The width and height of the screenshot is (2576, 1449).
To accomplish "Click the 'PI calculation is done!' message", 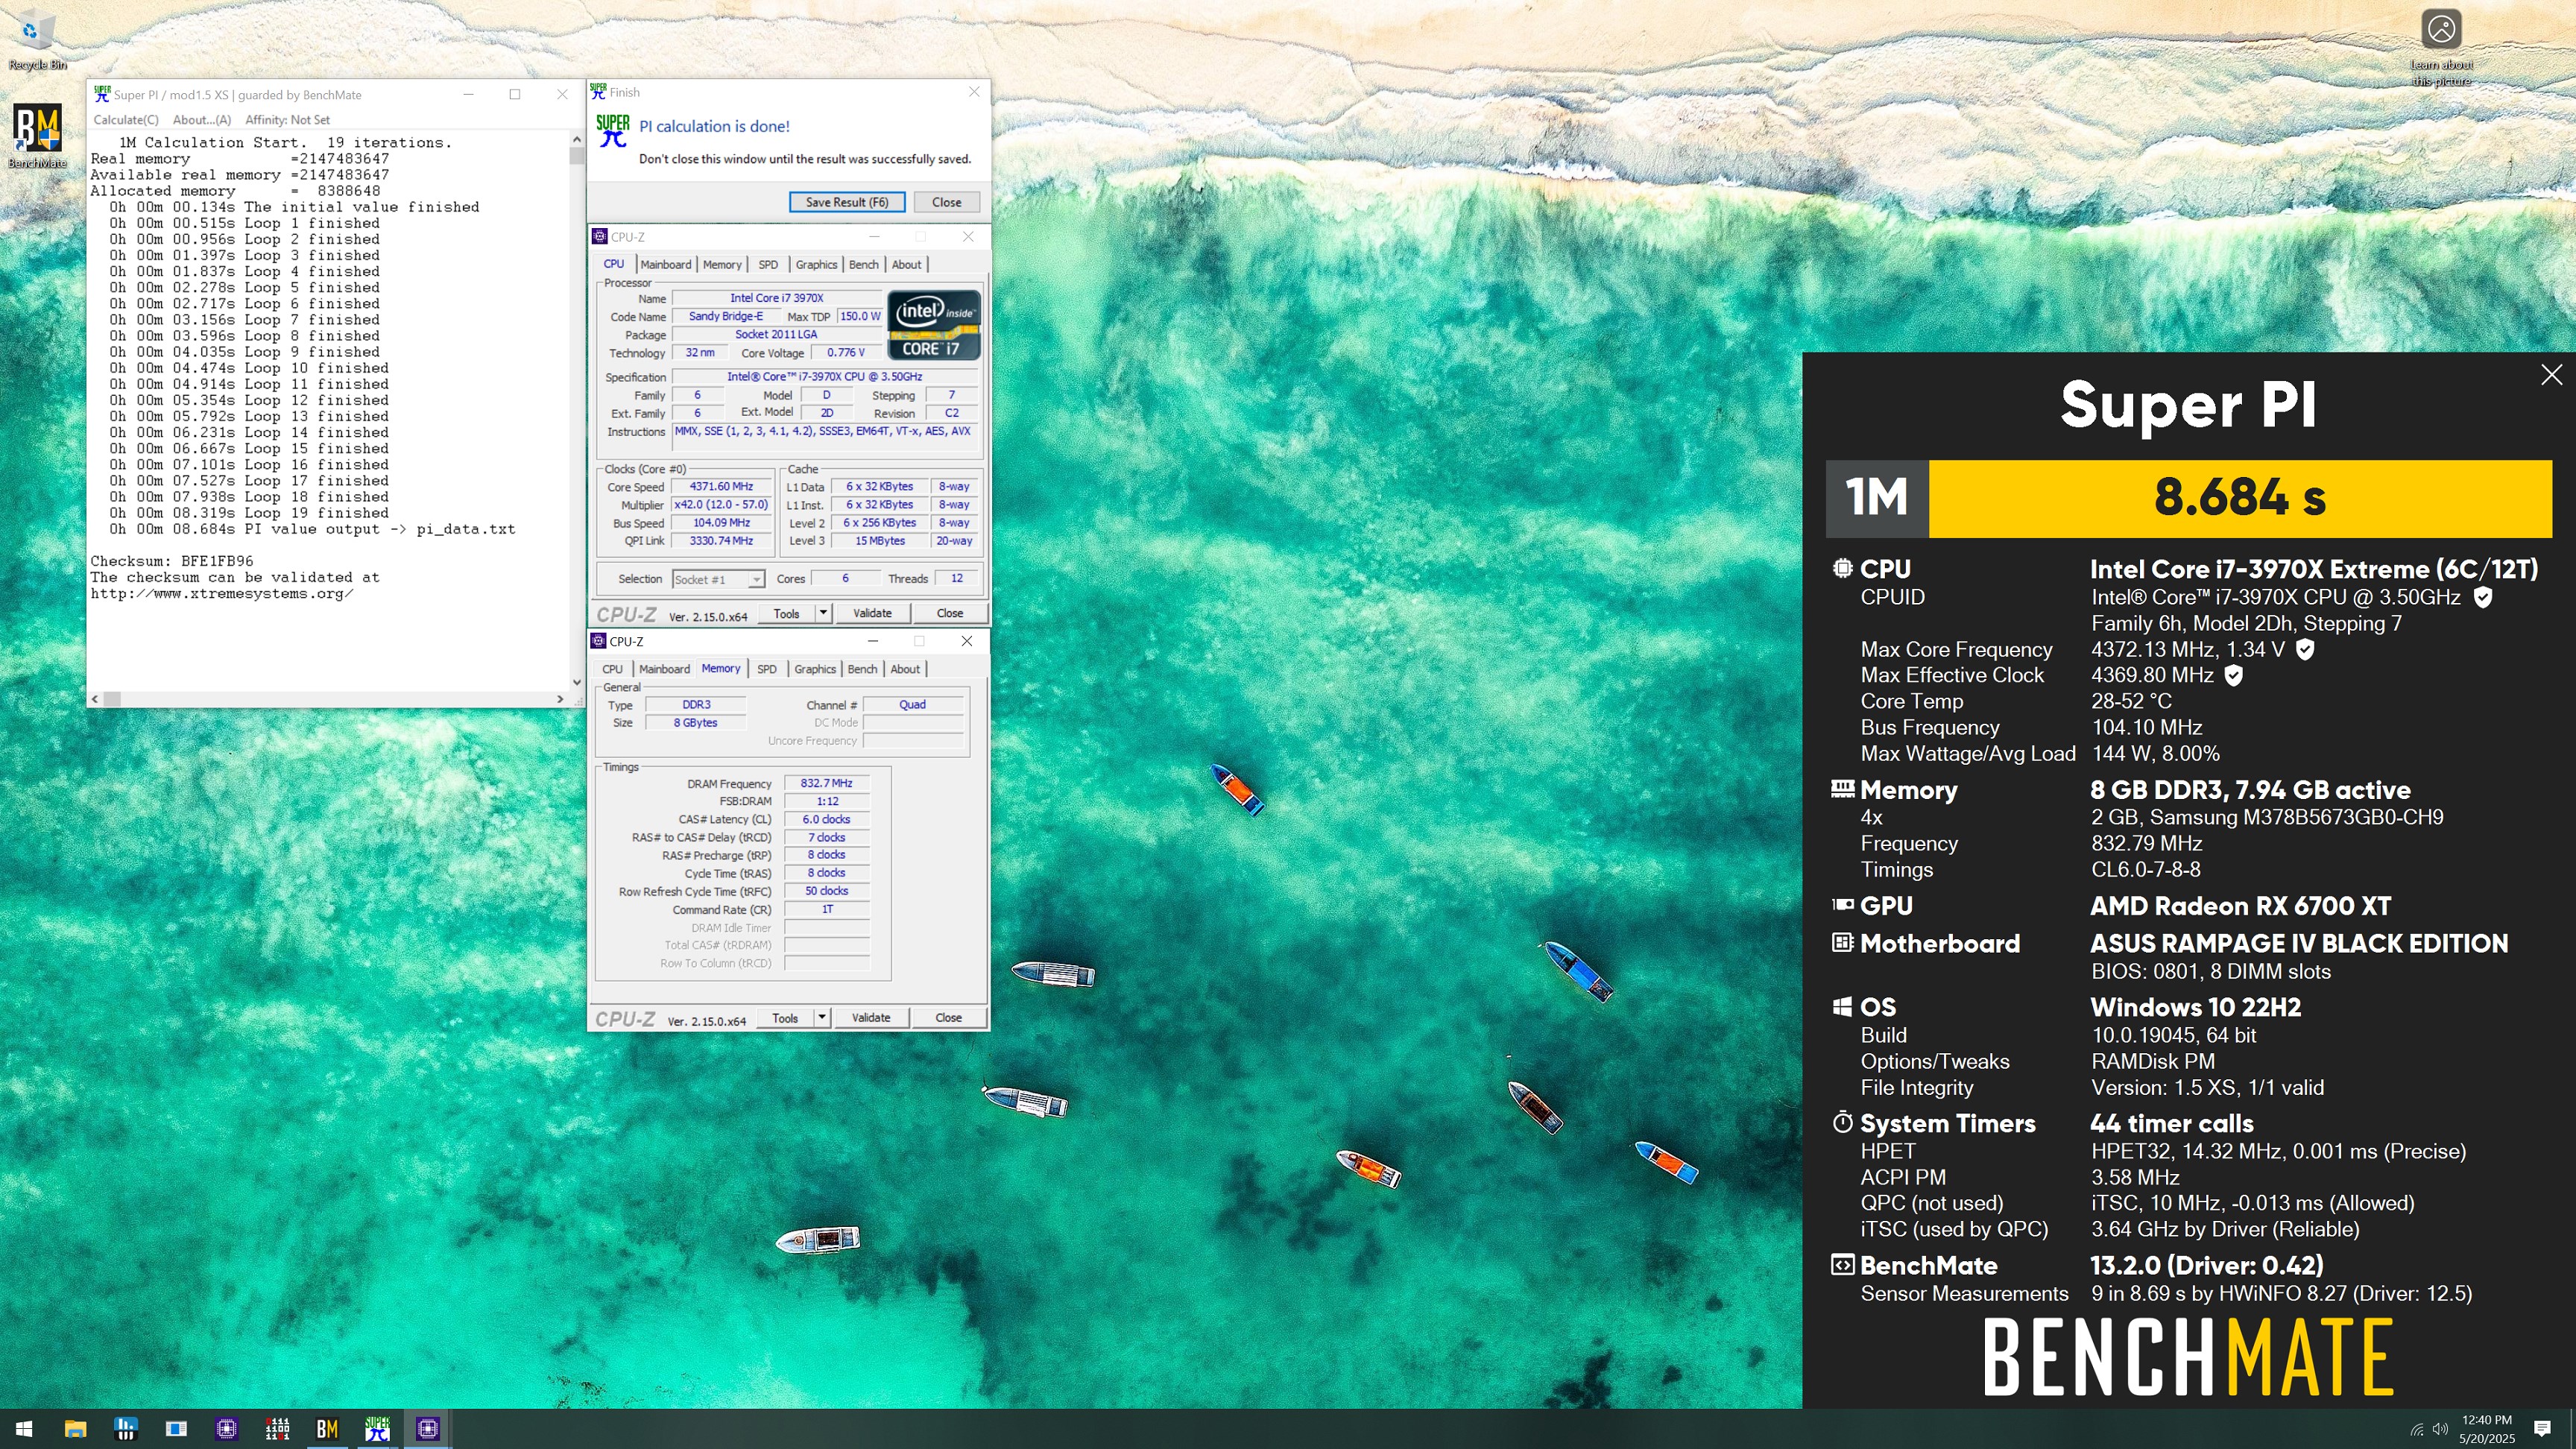I will (714, 126).
